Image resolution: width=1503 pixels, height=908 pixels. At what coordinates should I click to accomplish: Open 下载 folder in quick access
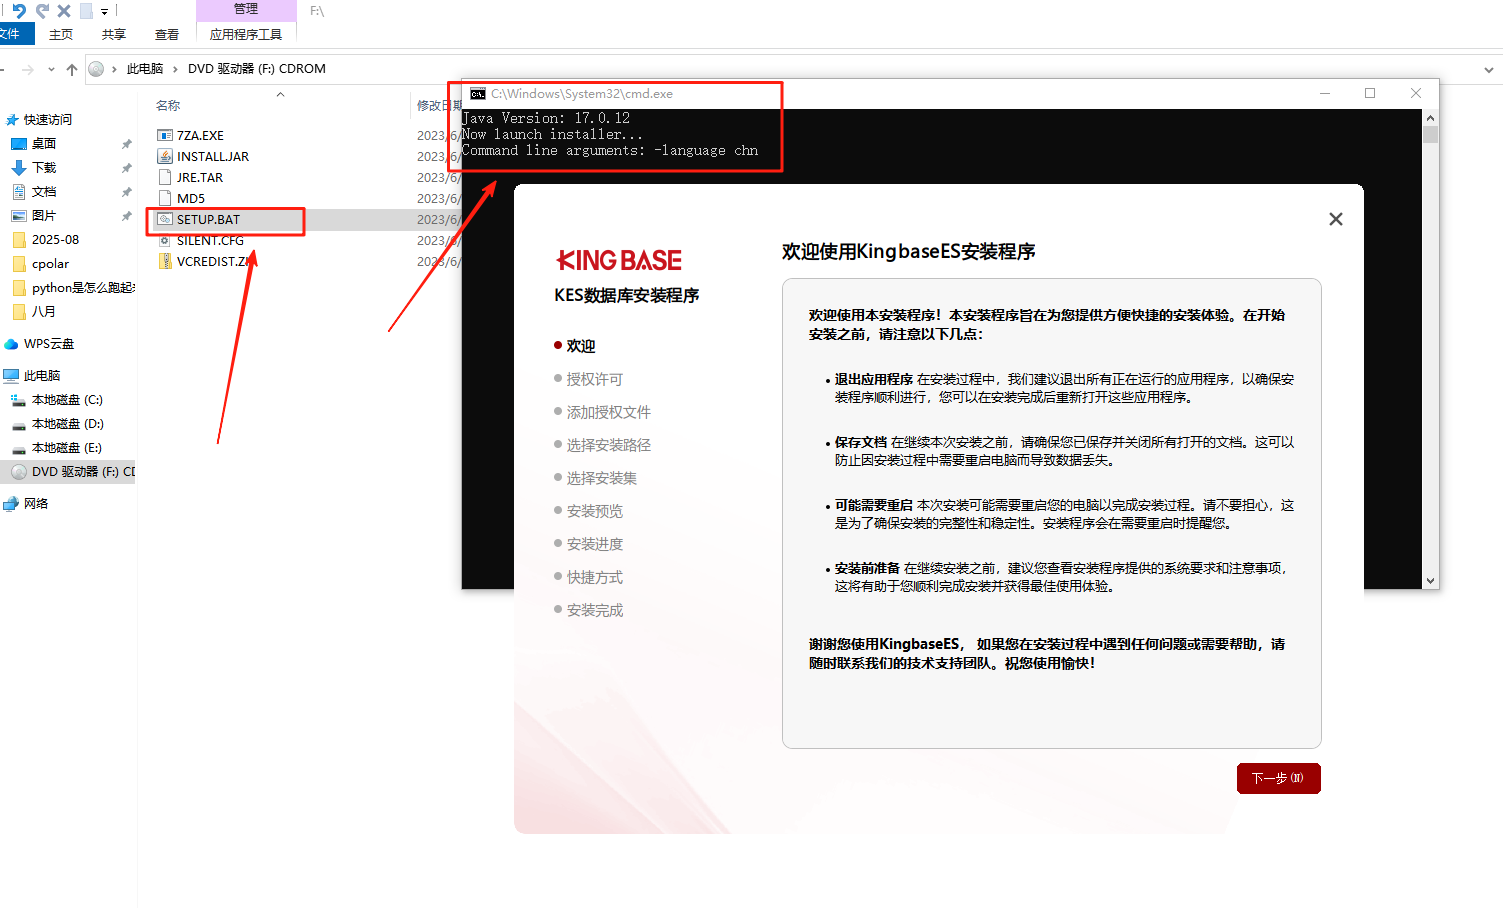click(44, 167)
